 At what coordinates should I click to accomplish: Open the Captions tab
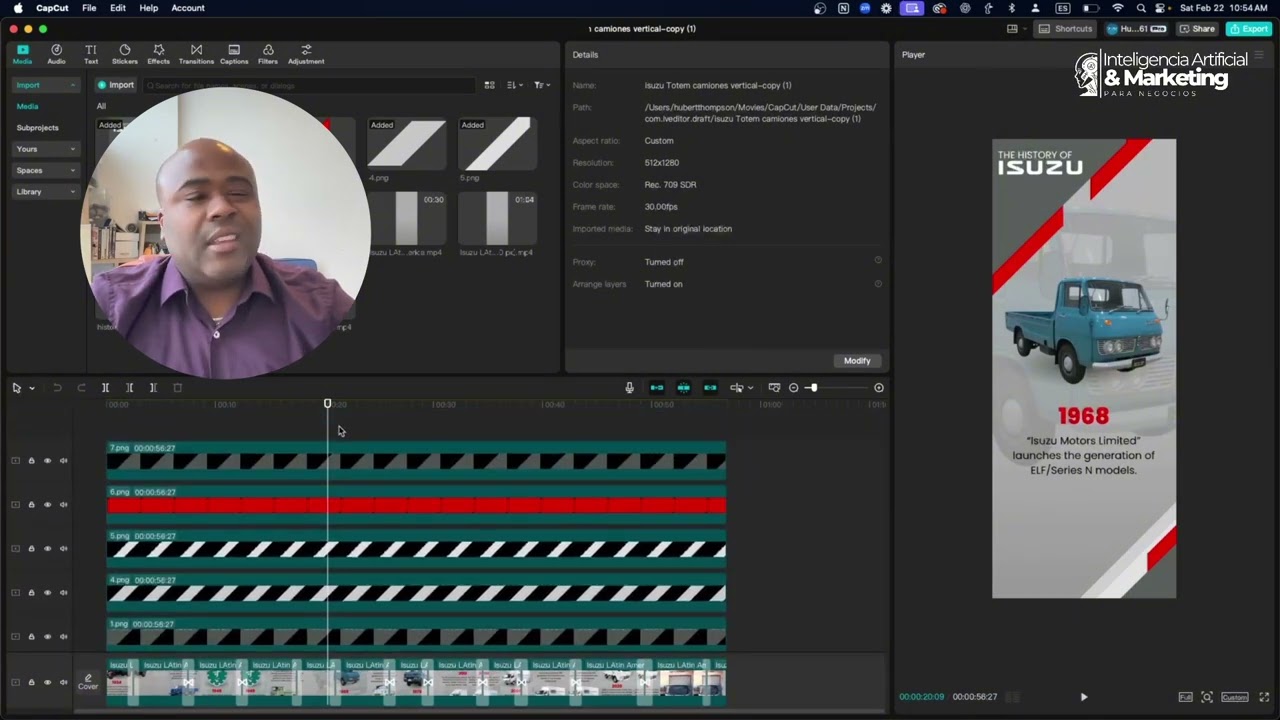(234, 54)
